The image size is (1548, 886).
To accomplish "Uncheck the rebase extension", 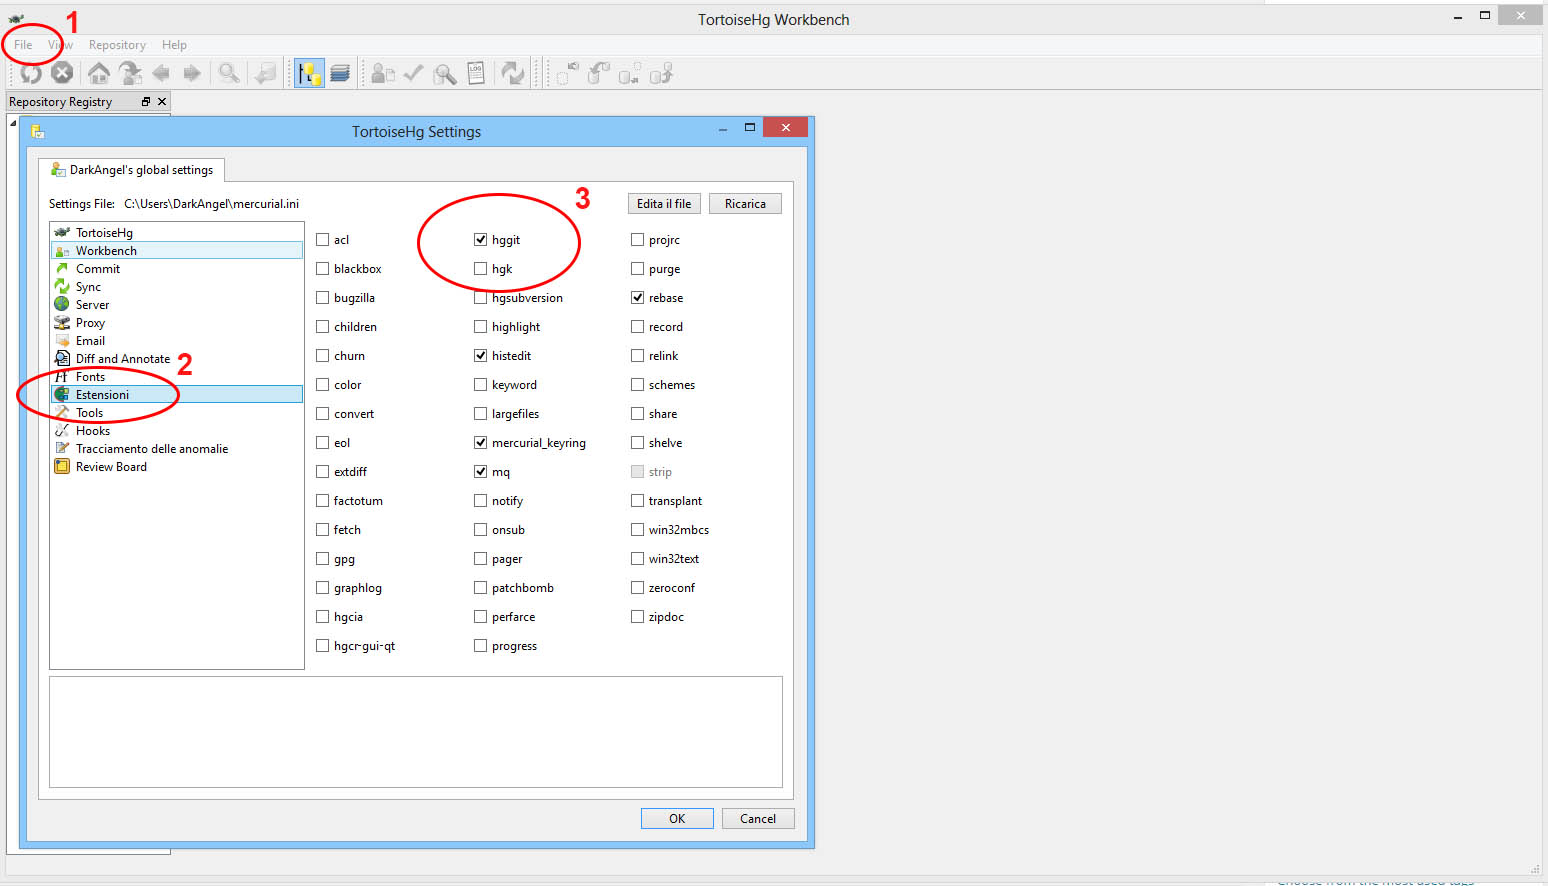I will click(637, 298).
